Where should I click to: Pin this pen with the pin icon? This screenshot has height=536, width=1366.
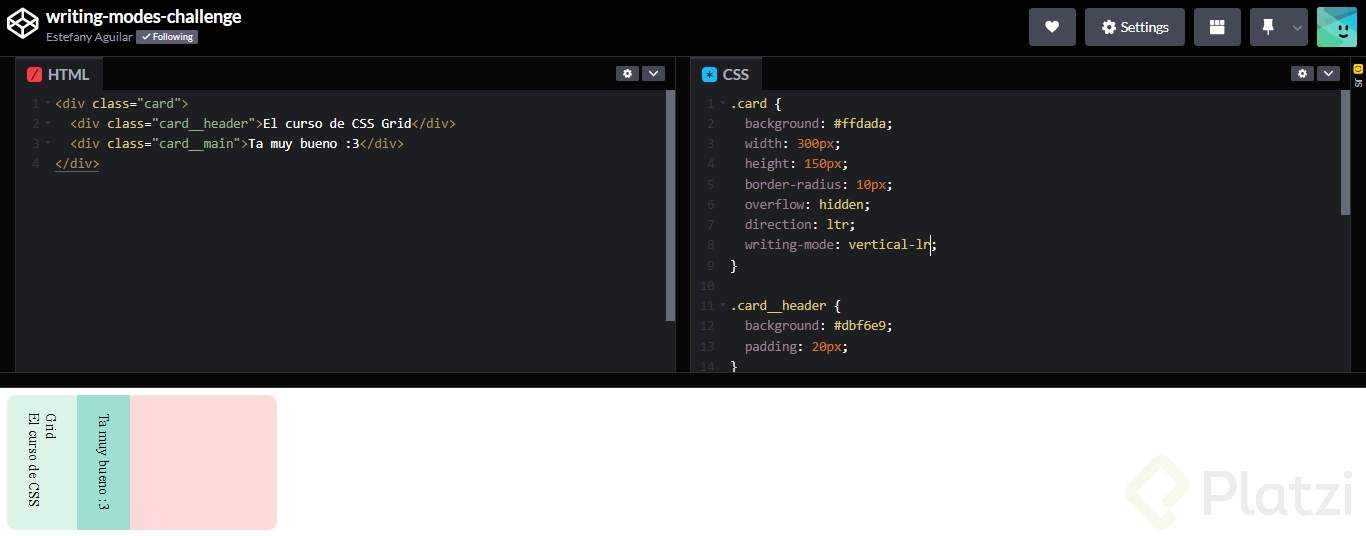pos(1268,27)
